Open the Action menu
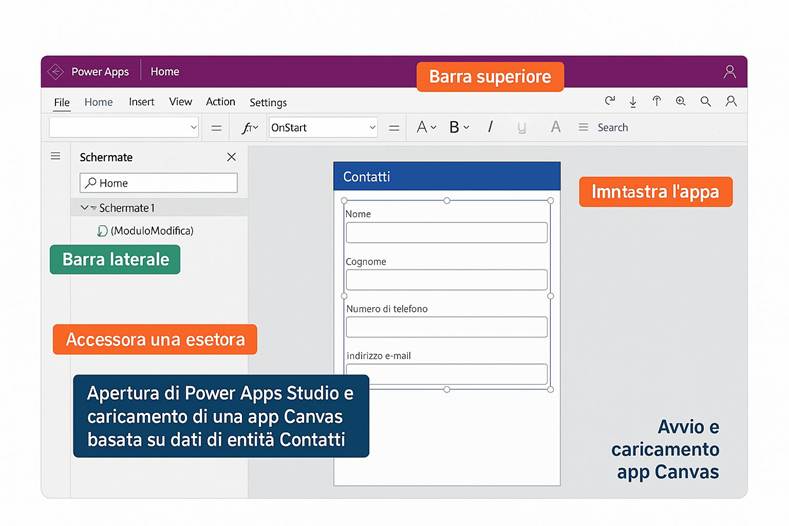The width and height of the screenshot is (789, 526). [220, 102]
